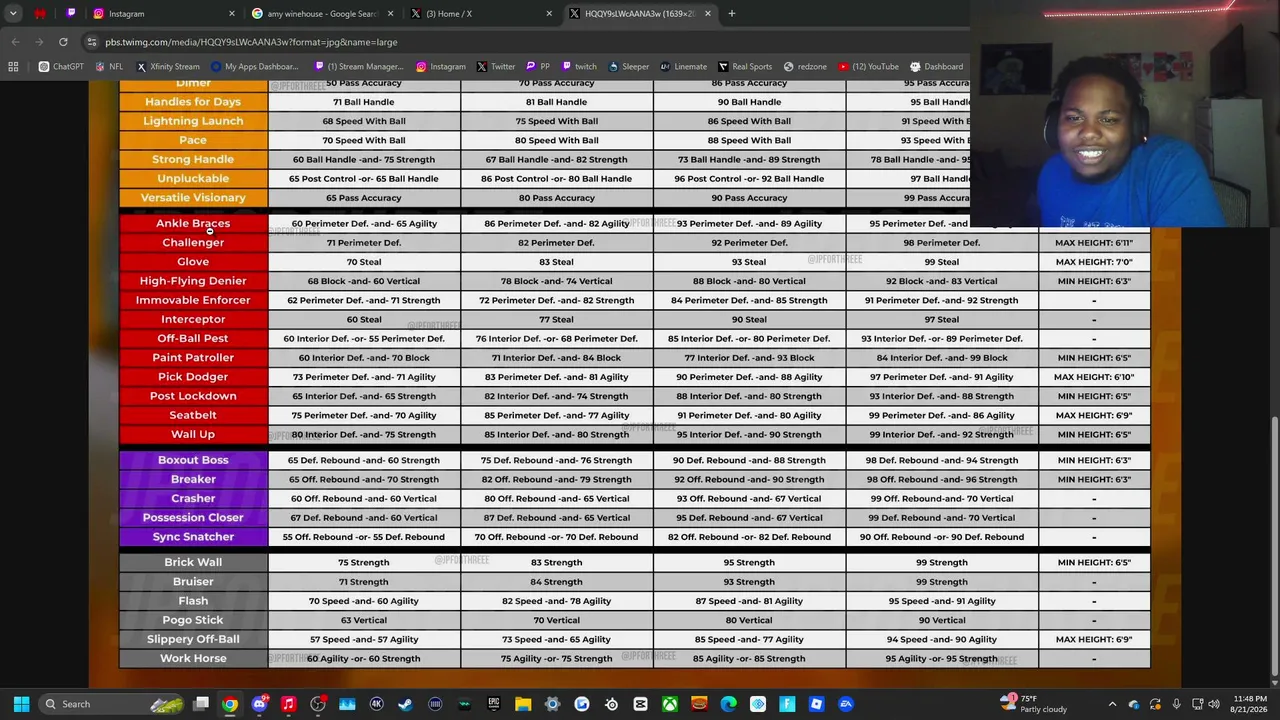
Task: Open the My Apps Dashboard bookmark
Action: pyautogui.click(x=254, y=67)
